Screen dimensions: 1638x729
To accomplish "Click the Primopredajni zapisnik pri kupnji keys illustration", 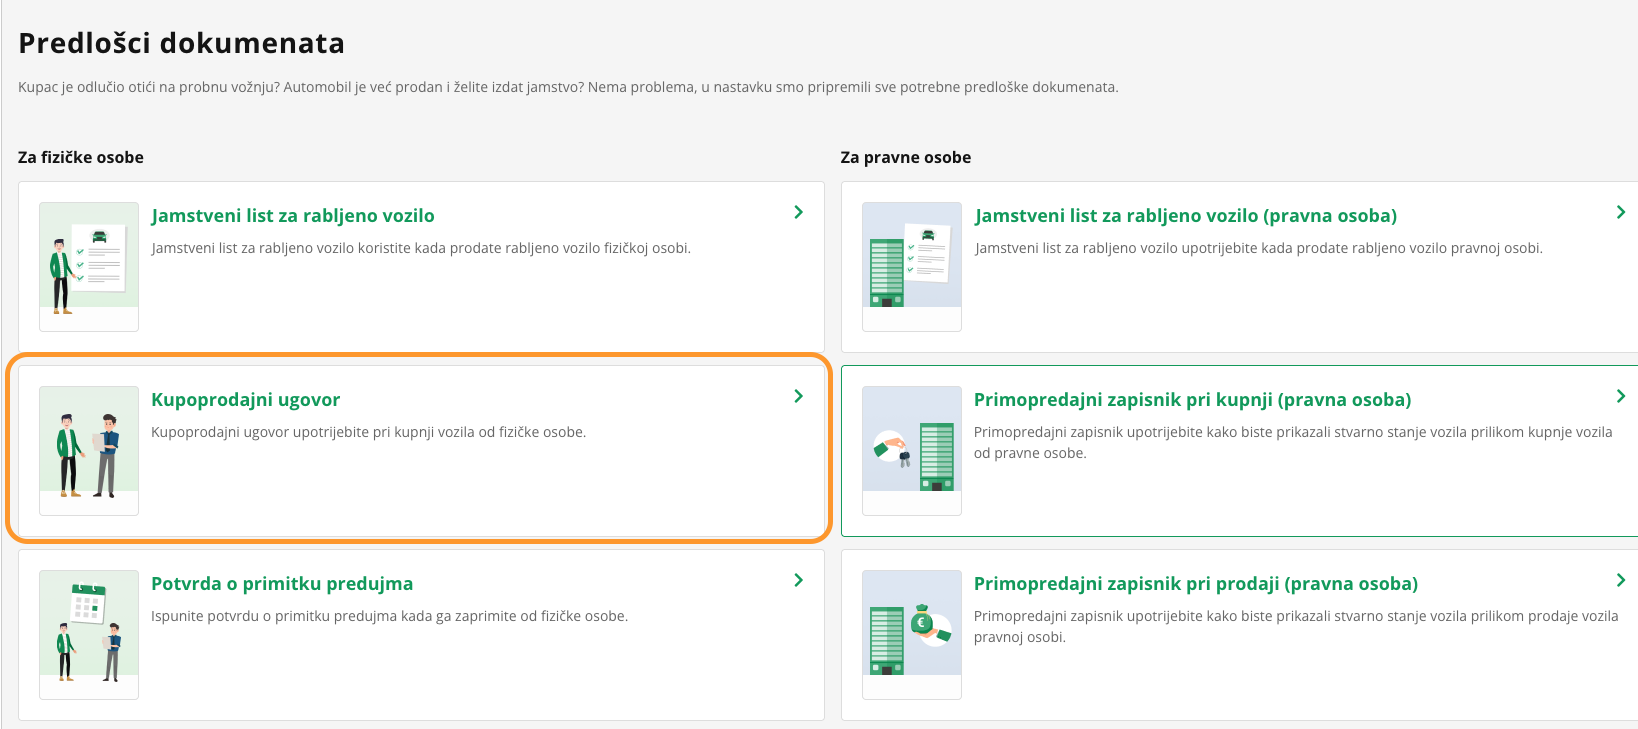I will pyautogui.click(x=911, y=450).
